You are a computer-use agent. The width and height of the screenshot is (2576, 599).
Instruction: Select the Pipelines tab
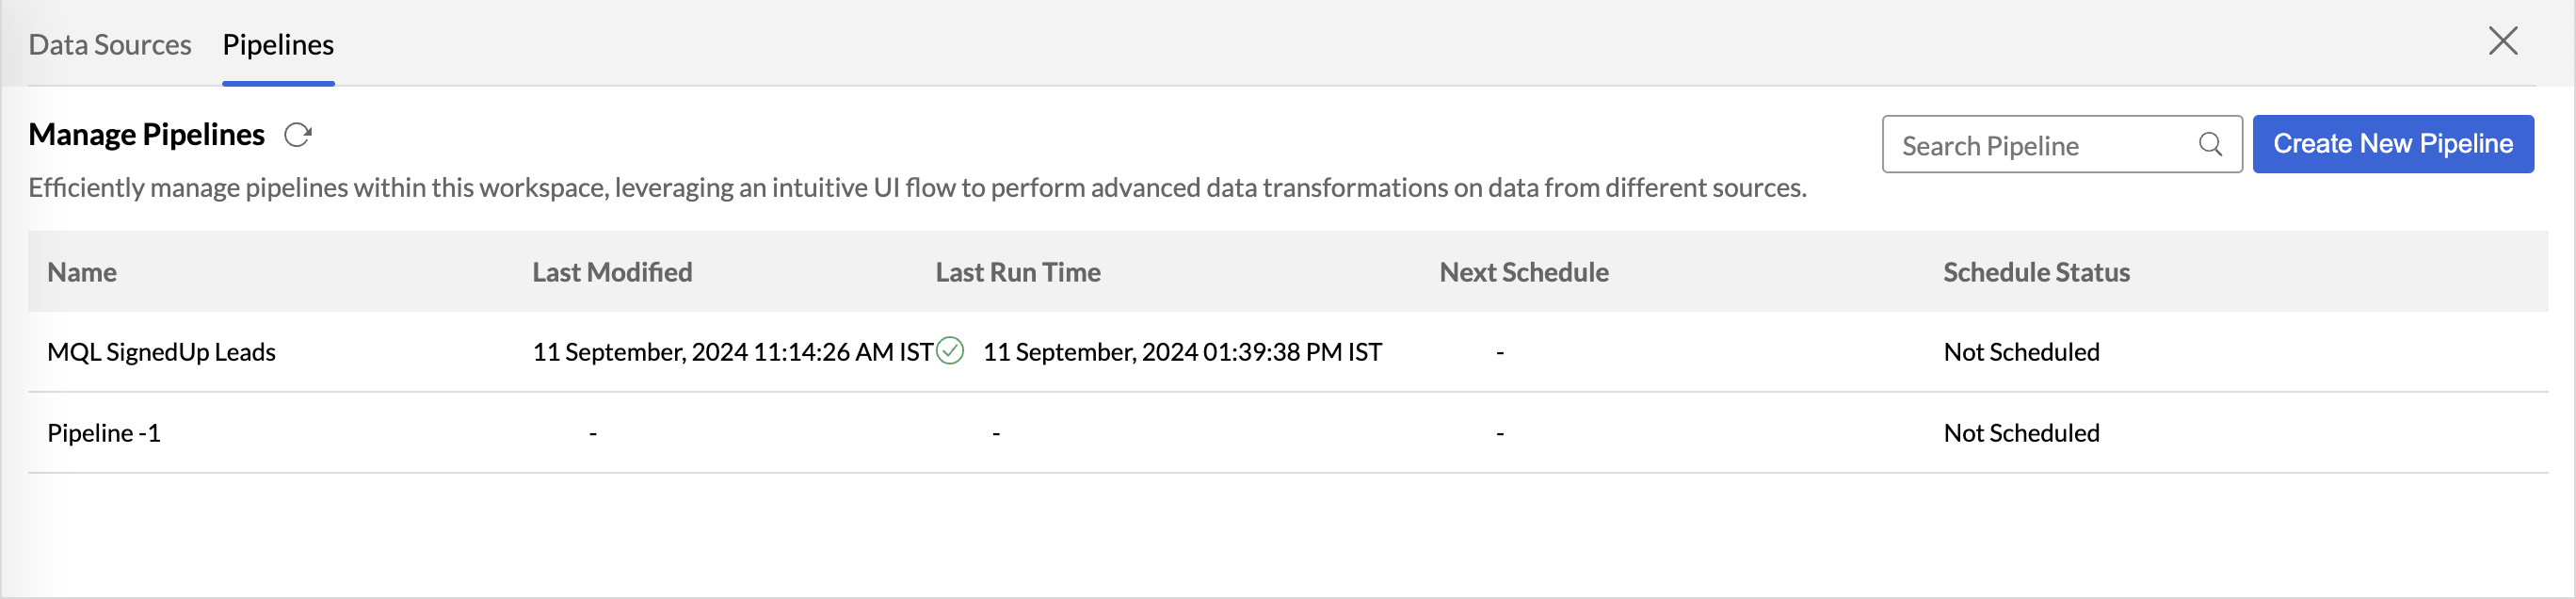(x=278, y=45)
